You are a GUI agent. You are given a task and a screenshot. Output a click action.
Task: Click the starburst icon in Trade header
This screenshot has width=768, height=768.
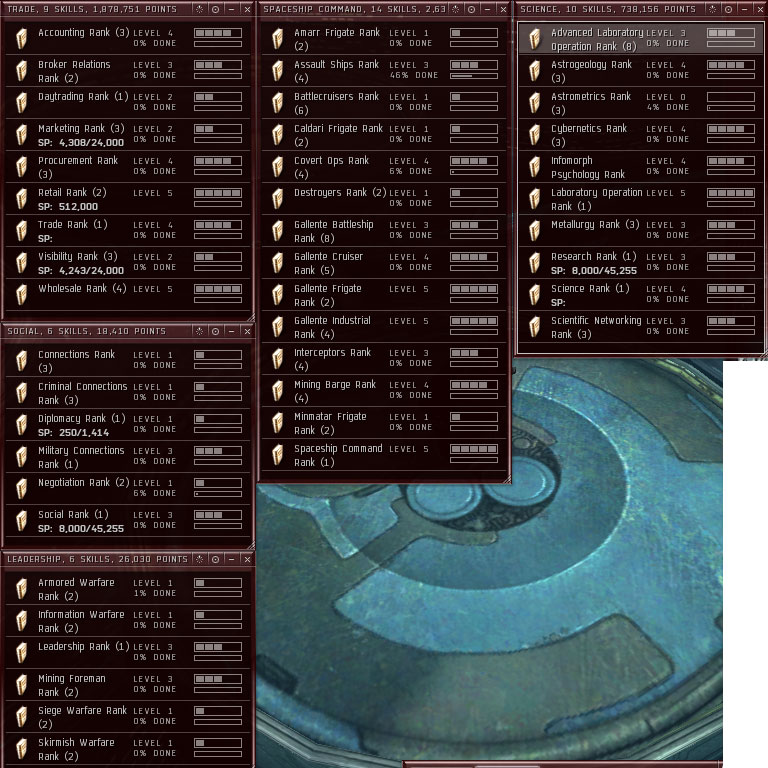tap(199, 9)
